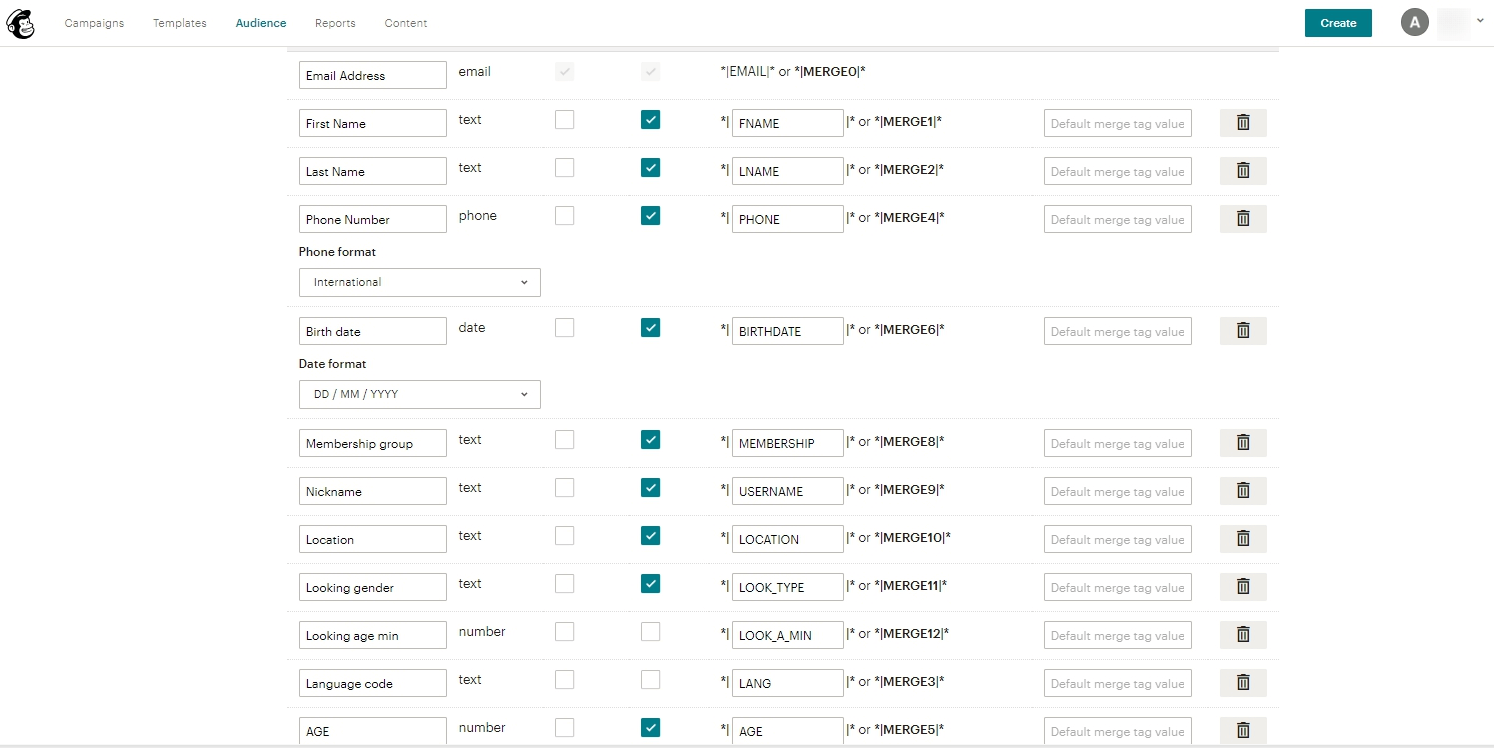Toggle required checkbox for Membership group

point(565,440)
